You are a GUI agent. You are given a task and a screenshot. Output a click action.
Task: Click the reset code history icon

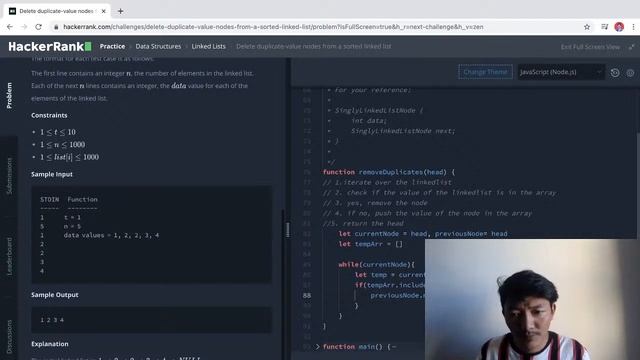tap(615, 73)
